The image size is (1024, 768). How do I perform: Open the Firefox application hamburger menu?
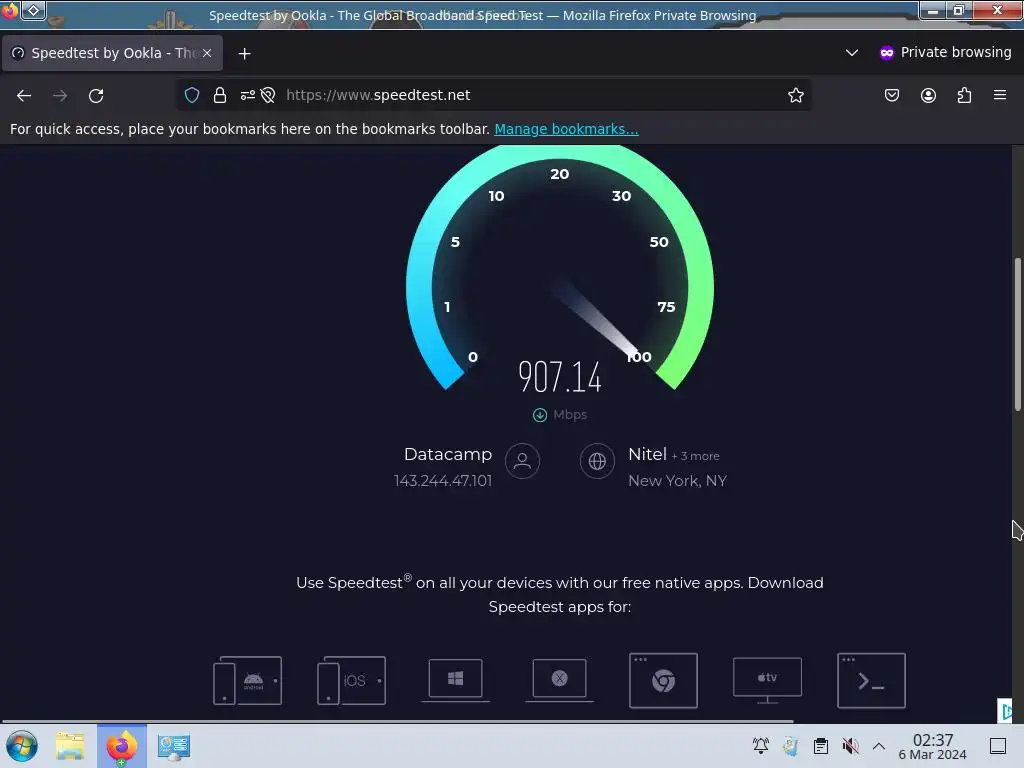[1000, 95]
